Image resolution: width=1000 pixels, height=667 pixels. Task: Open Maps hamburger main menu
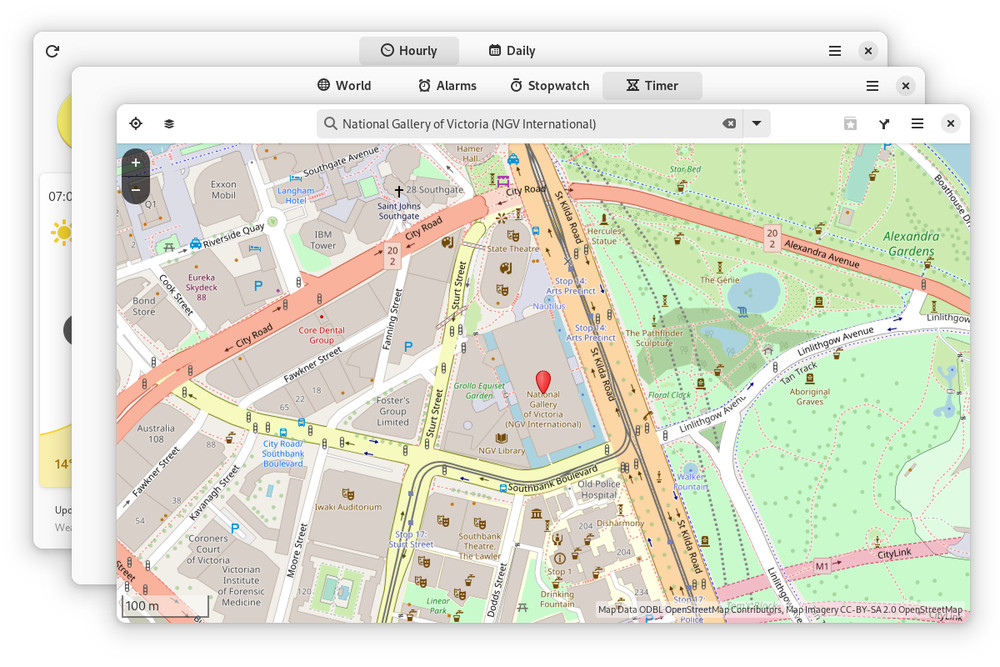(x=917, y=124)
